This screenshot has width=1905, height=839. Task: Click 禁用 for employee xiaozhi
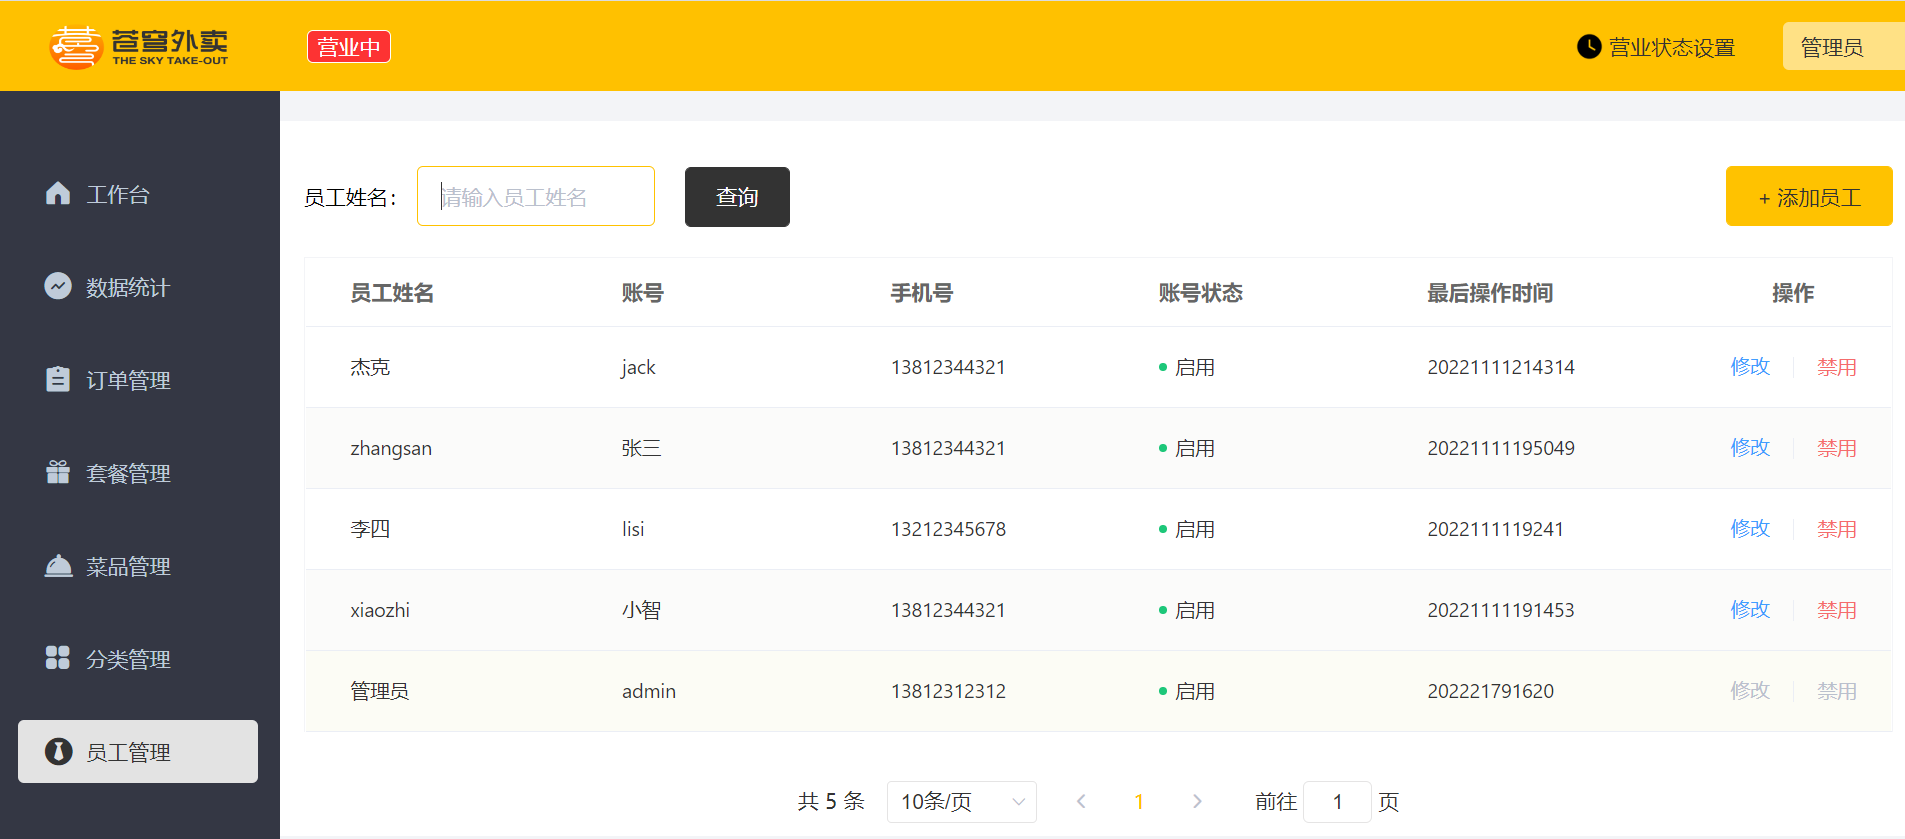pyautogui.click(x=1836, y=610)
